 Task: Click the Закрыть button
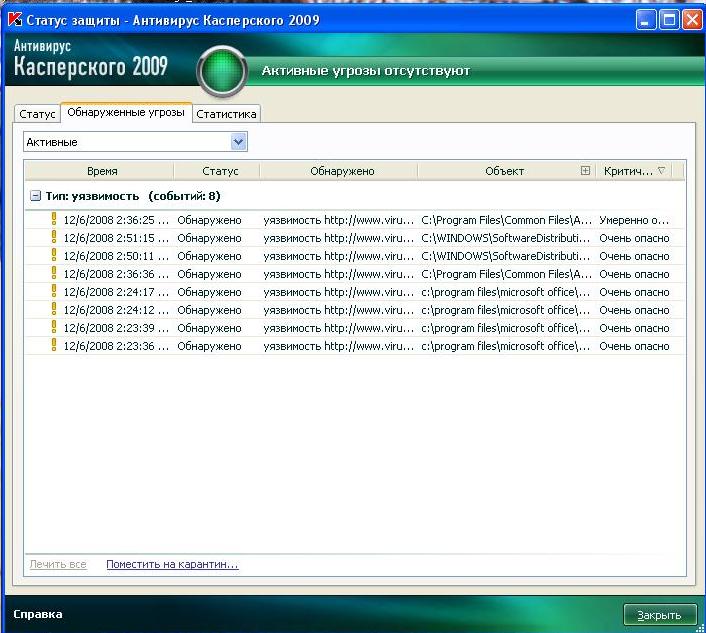(x=660, y=615)
